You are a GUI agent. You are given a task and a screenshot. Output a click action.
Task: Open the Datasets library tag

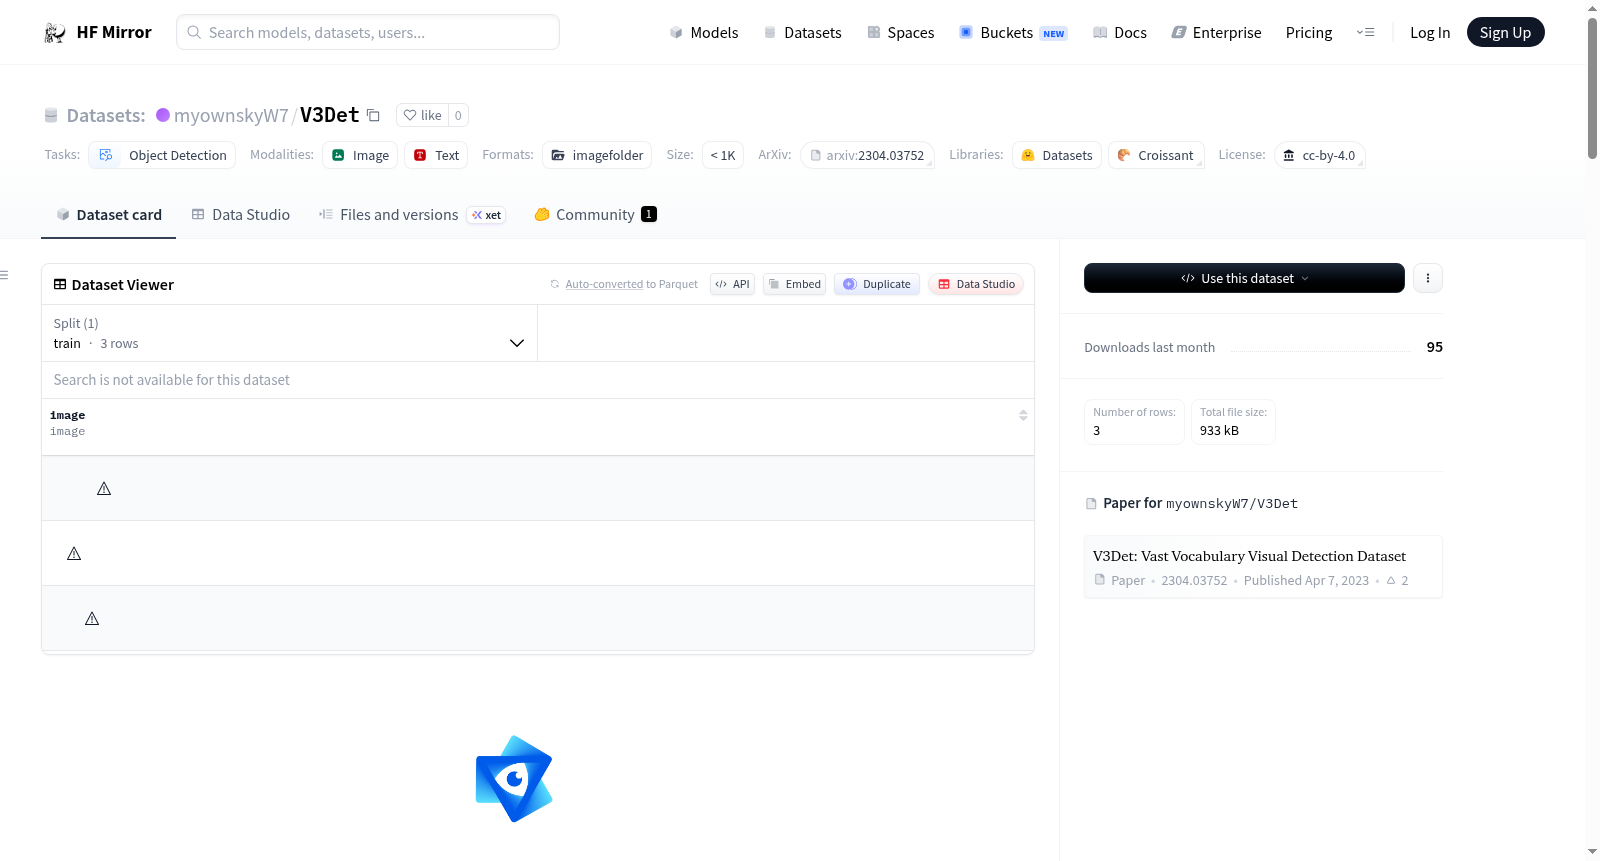[1057, 155]
